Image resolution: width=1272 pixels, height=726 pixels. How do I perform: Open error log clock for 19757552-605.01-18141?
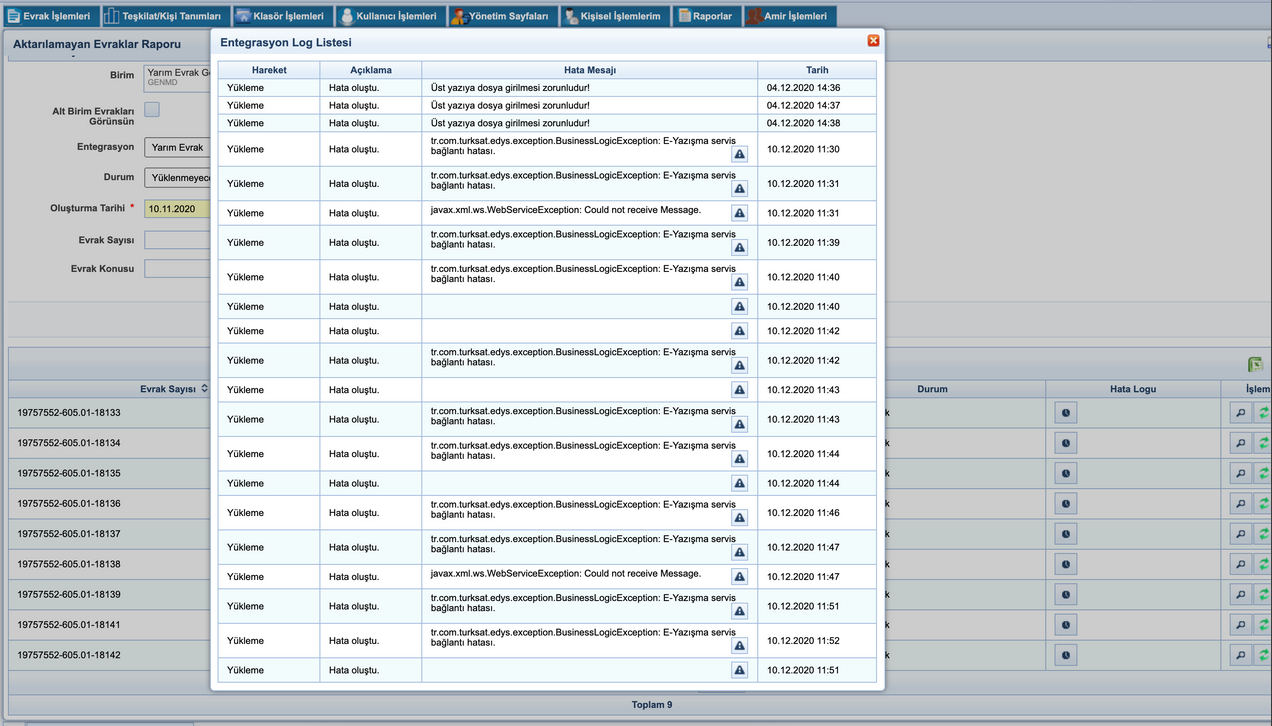1066,625
